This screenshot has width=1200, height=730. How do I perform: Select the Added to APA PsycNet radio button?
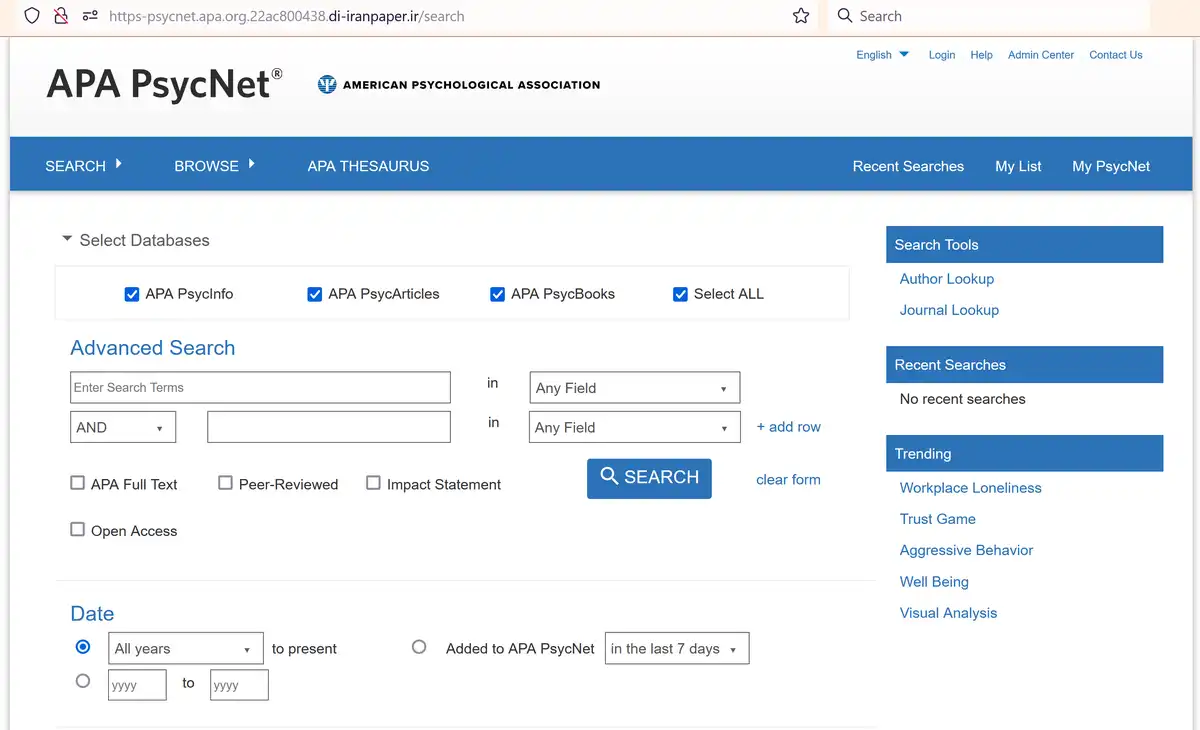coord(419,647)
